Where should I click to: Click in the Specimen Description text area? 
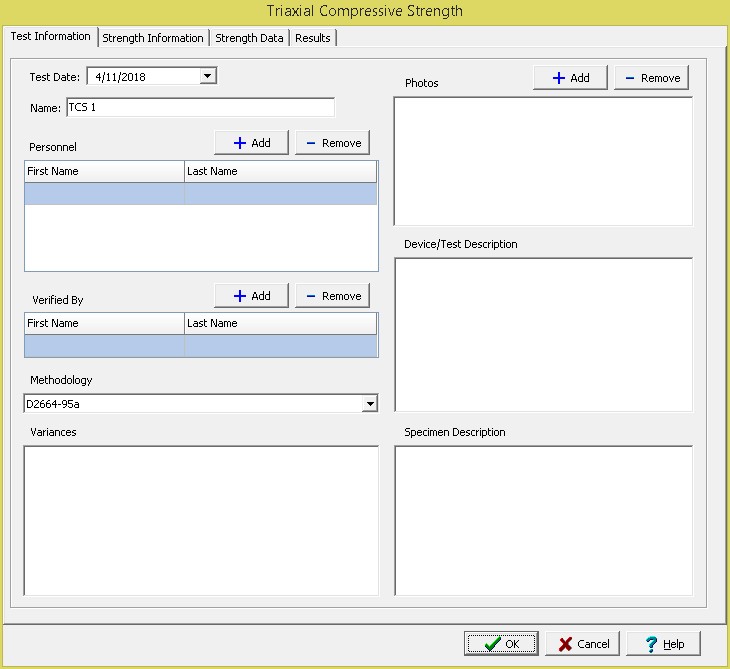(x=543, y=520)
